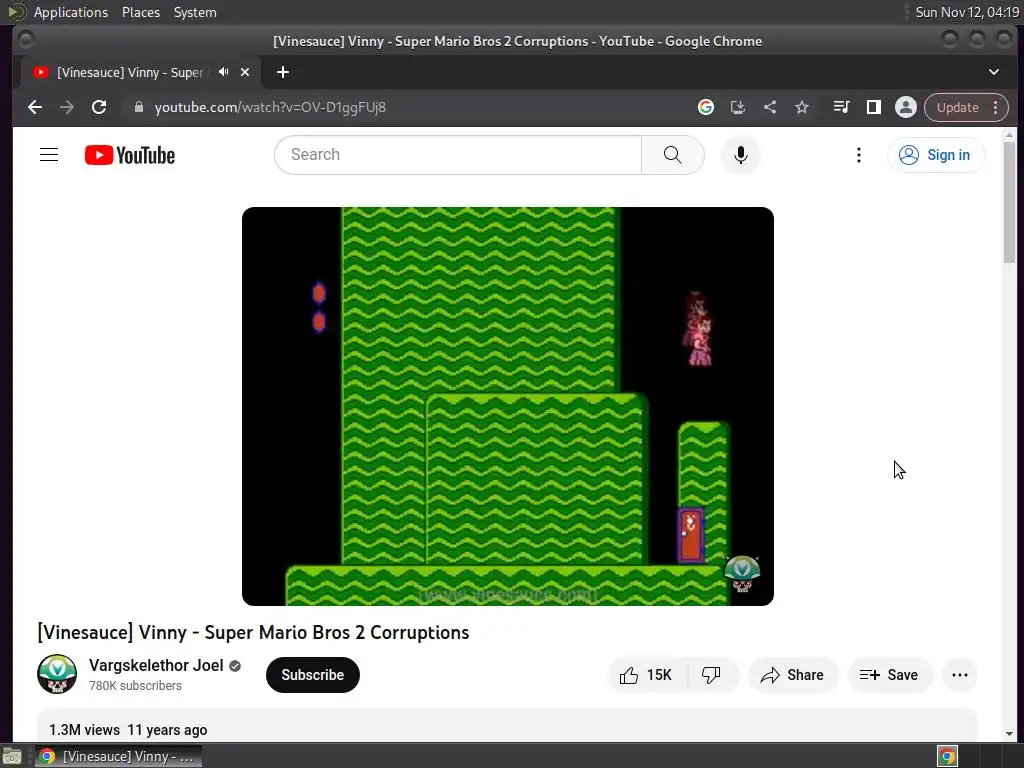Click the magnifier search button
The width and height of the screenshot is (1024, 768).
(x=673, y=155)
